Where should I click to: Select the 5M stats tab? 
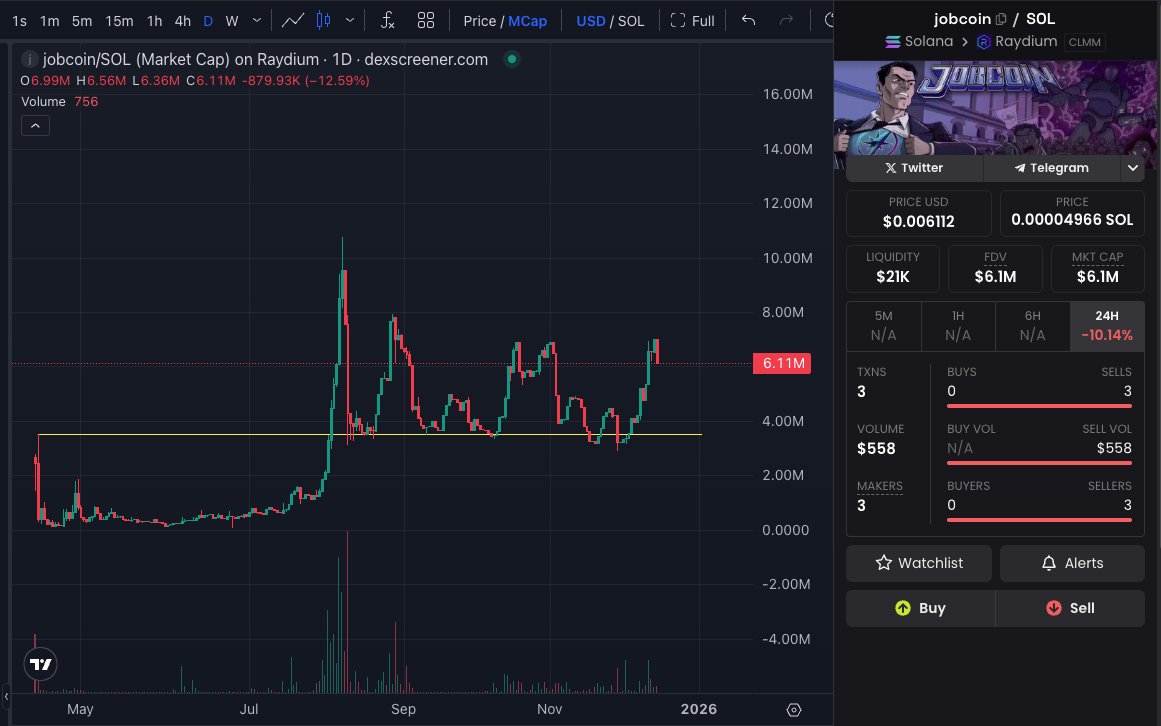point(883,326)
